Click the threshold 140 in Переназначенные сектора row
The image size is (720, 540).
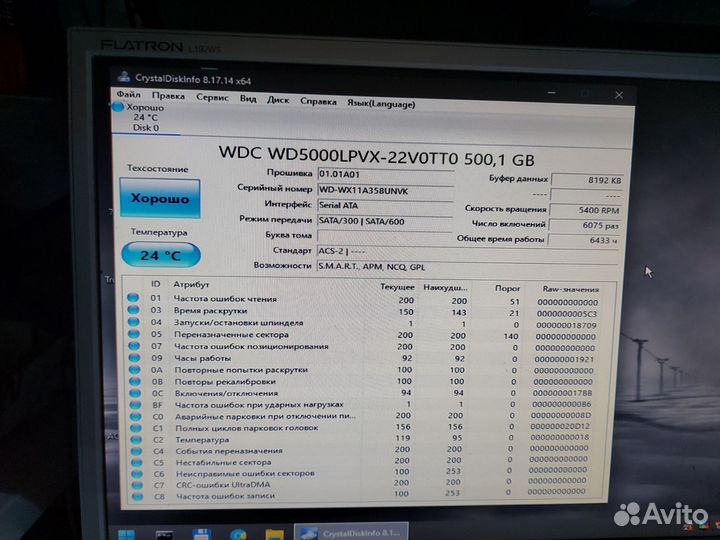coord(511,336)
